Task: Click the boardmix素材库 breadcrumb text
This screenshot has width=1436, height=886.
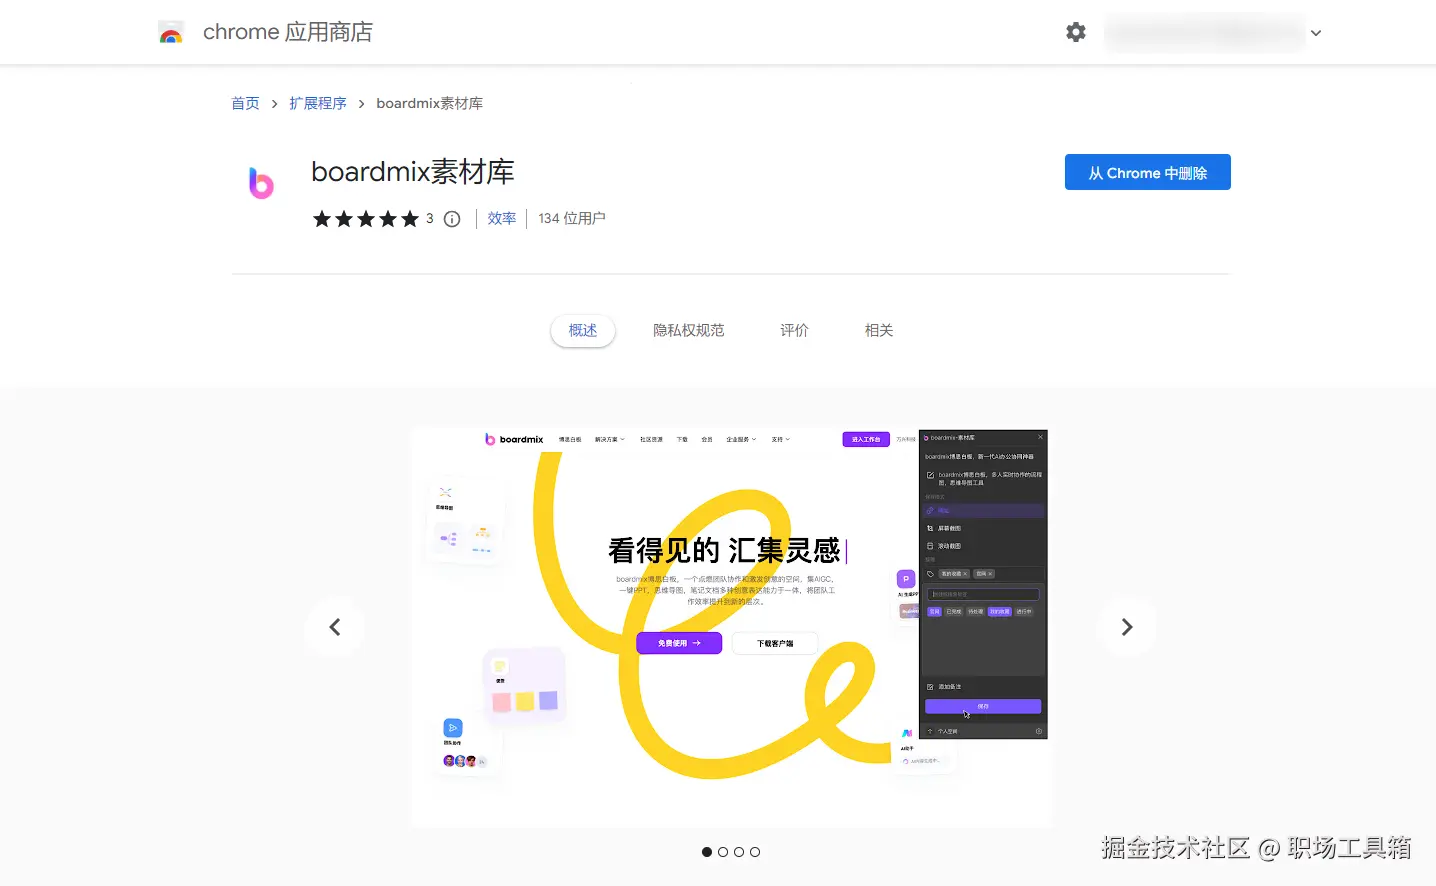Action: 430,103
